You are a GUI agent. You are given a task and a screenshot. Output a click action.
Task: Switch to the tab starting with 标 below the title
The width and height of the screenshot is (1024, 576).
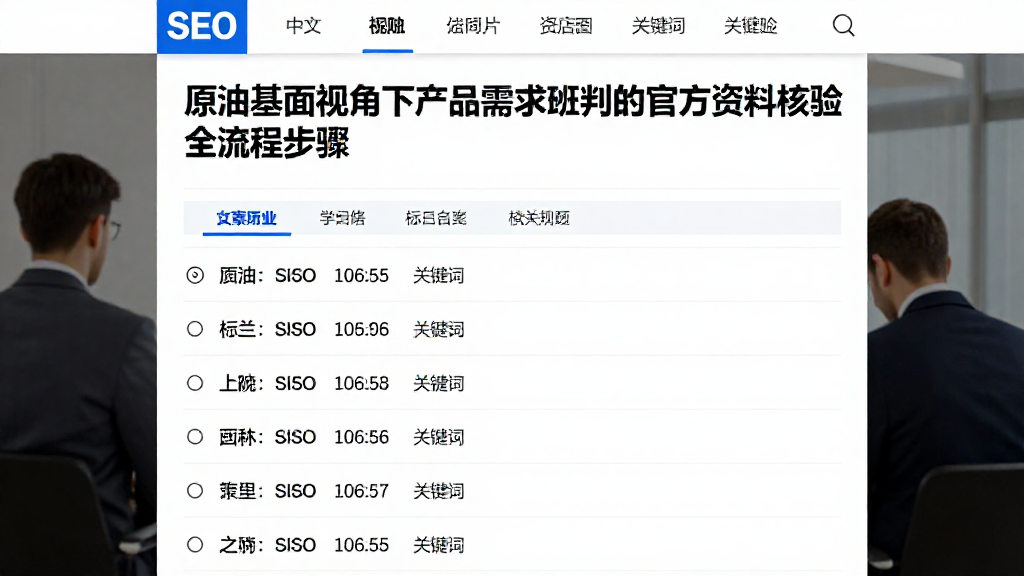point(436,218)
